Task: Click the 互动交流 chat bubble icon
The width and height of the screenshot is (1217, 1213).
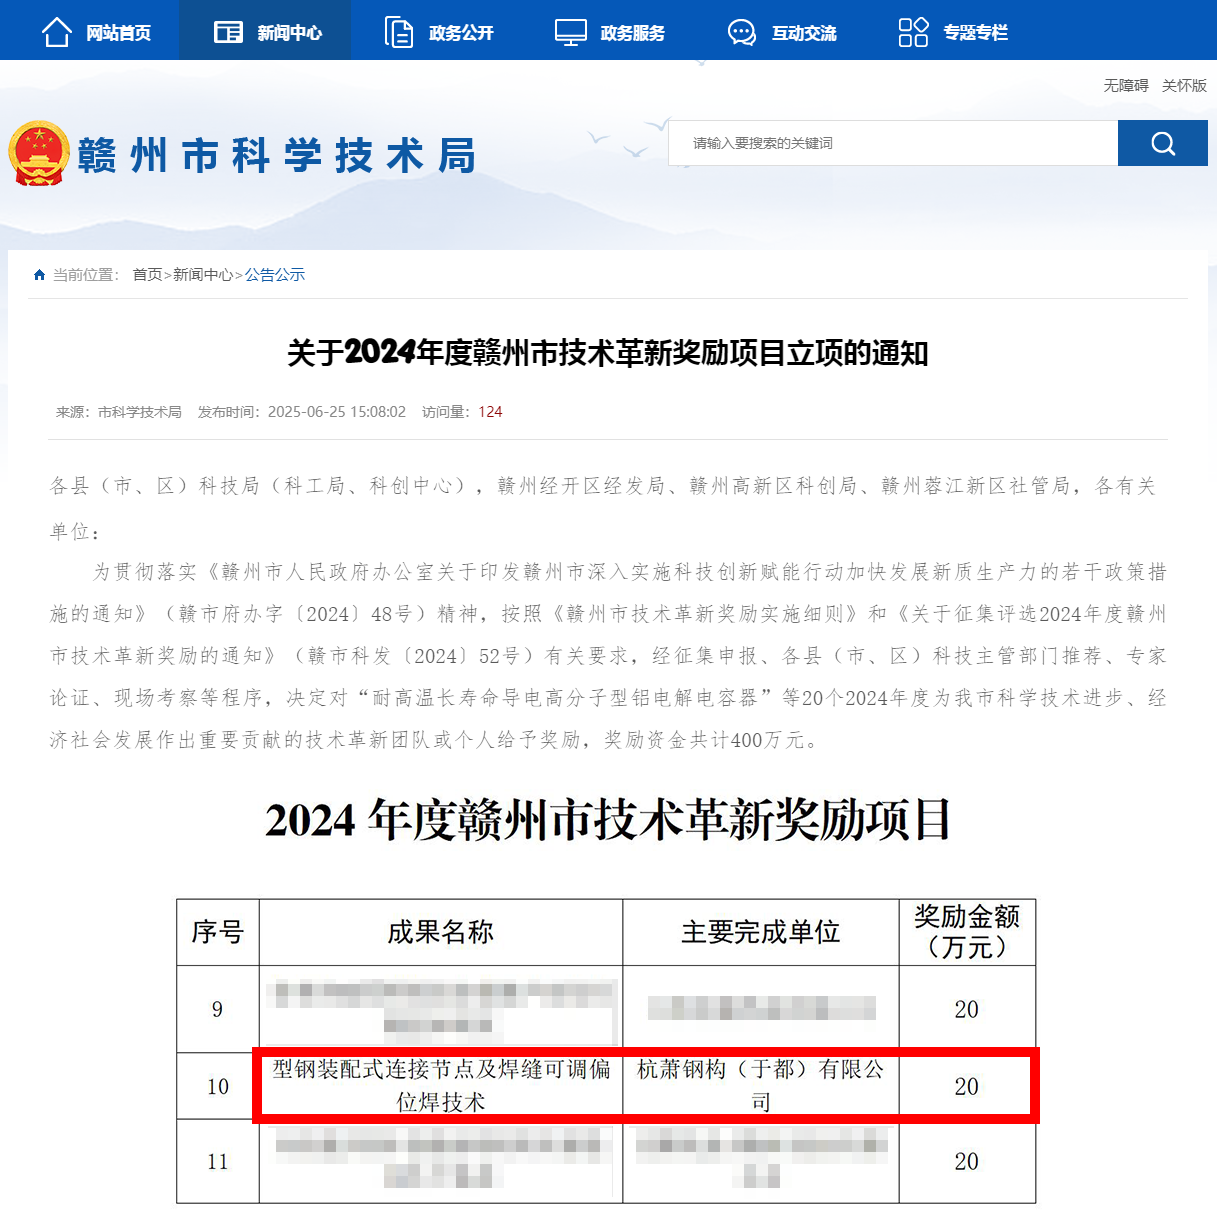Action: pyautogui.click(x=742, y=32)
